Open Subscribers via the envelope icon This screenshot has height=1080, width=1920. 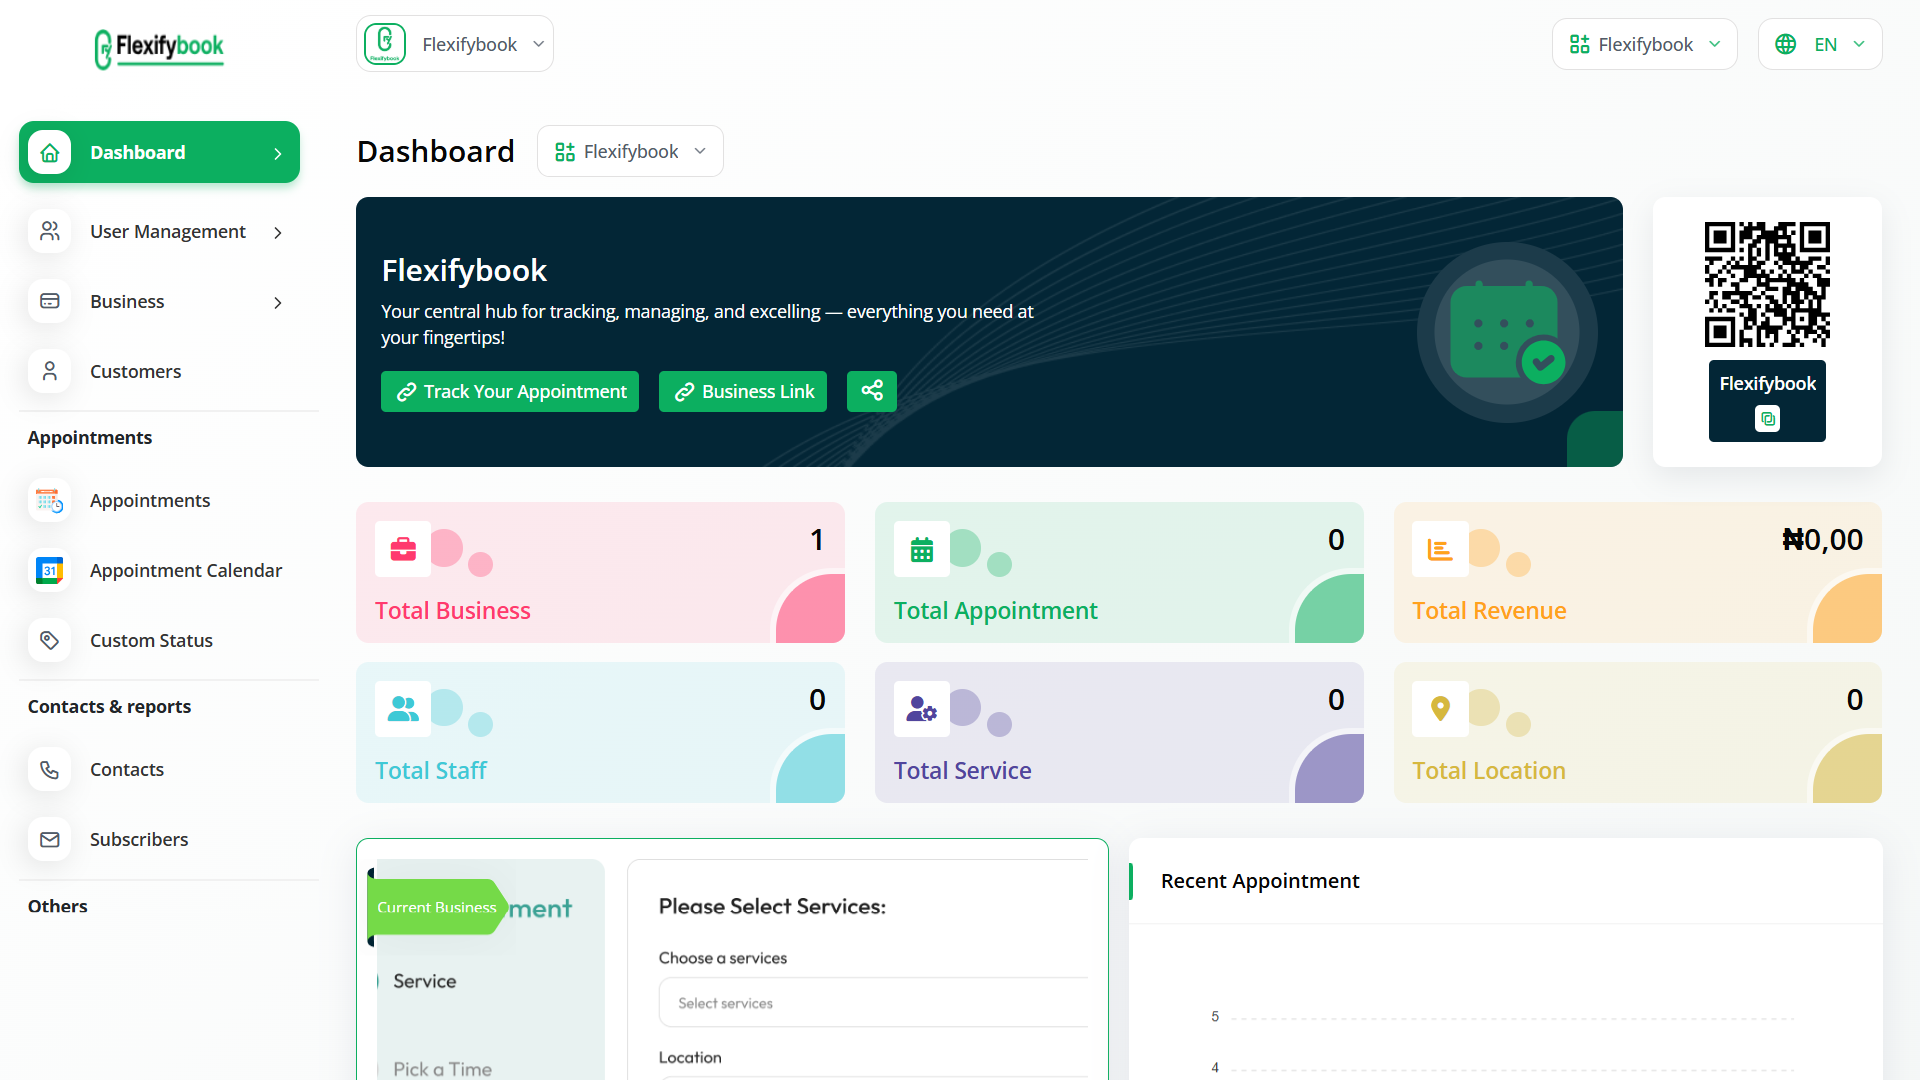click(x=49, y=839)
